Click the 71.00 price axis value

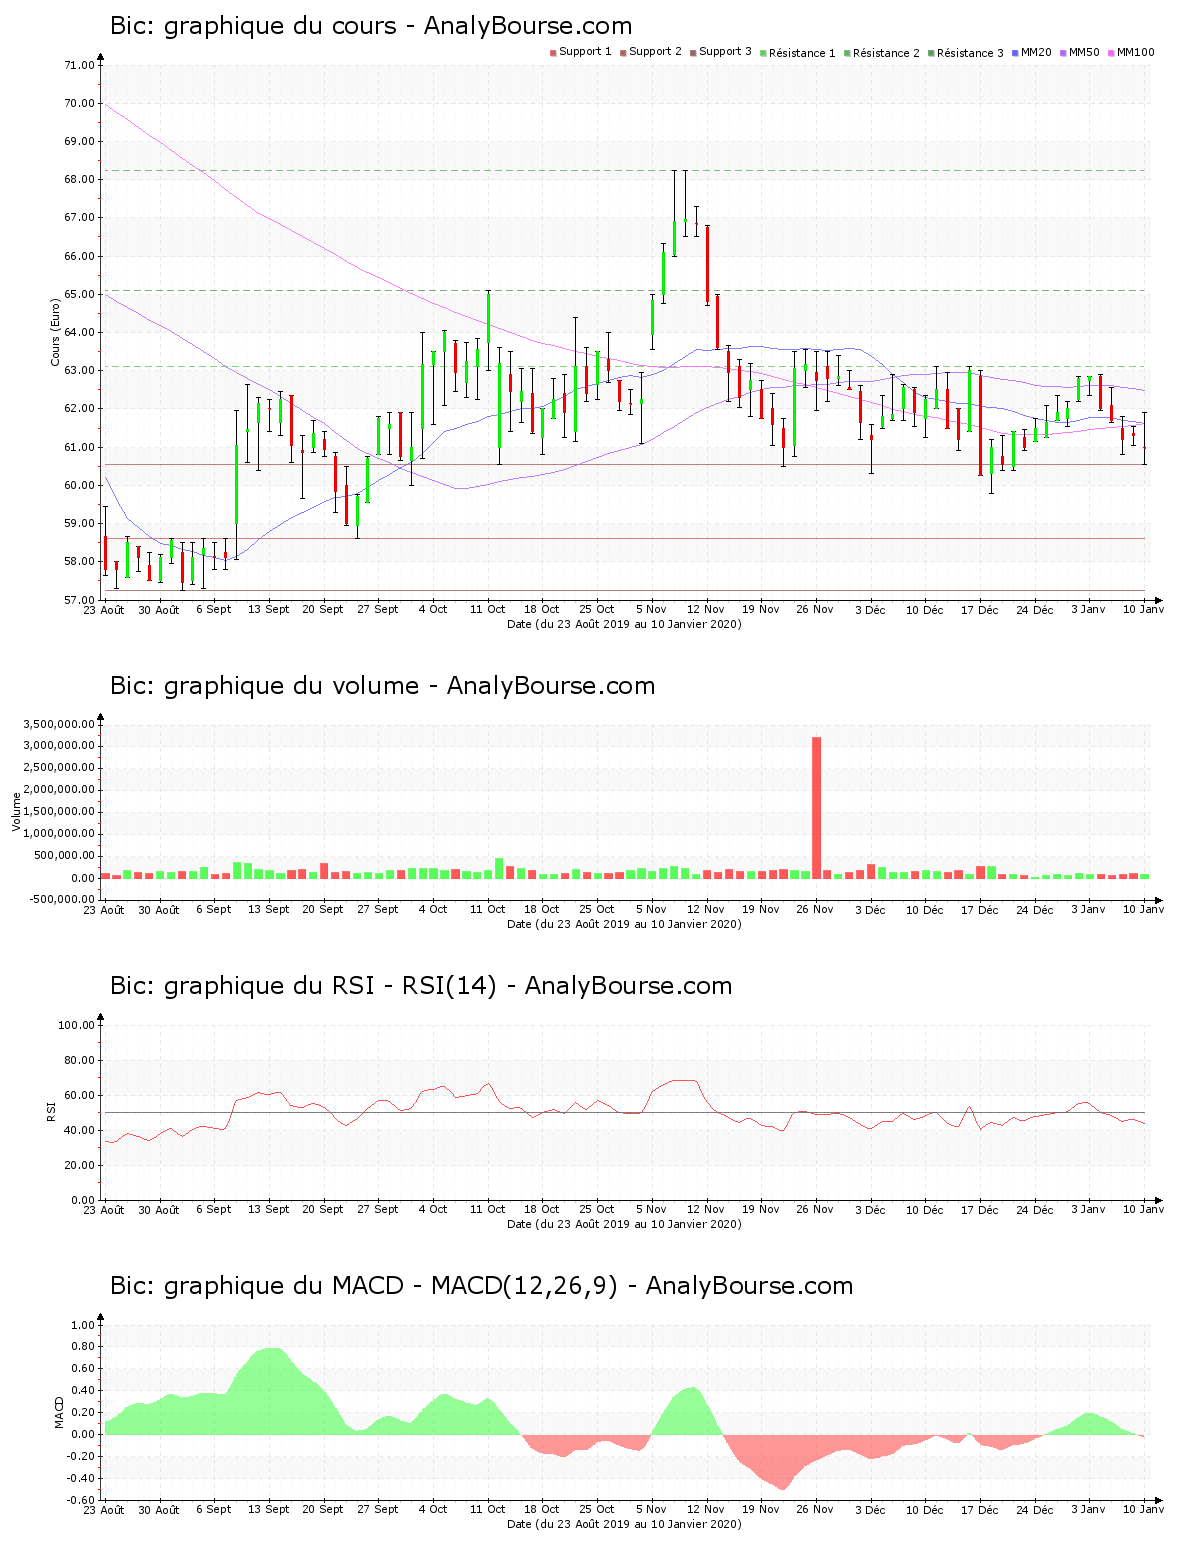(x=79, y=66)
